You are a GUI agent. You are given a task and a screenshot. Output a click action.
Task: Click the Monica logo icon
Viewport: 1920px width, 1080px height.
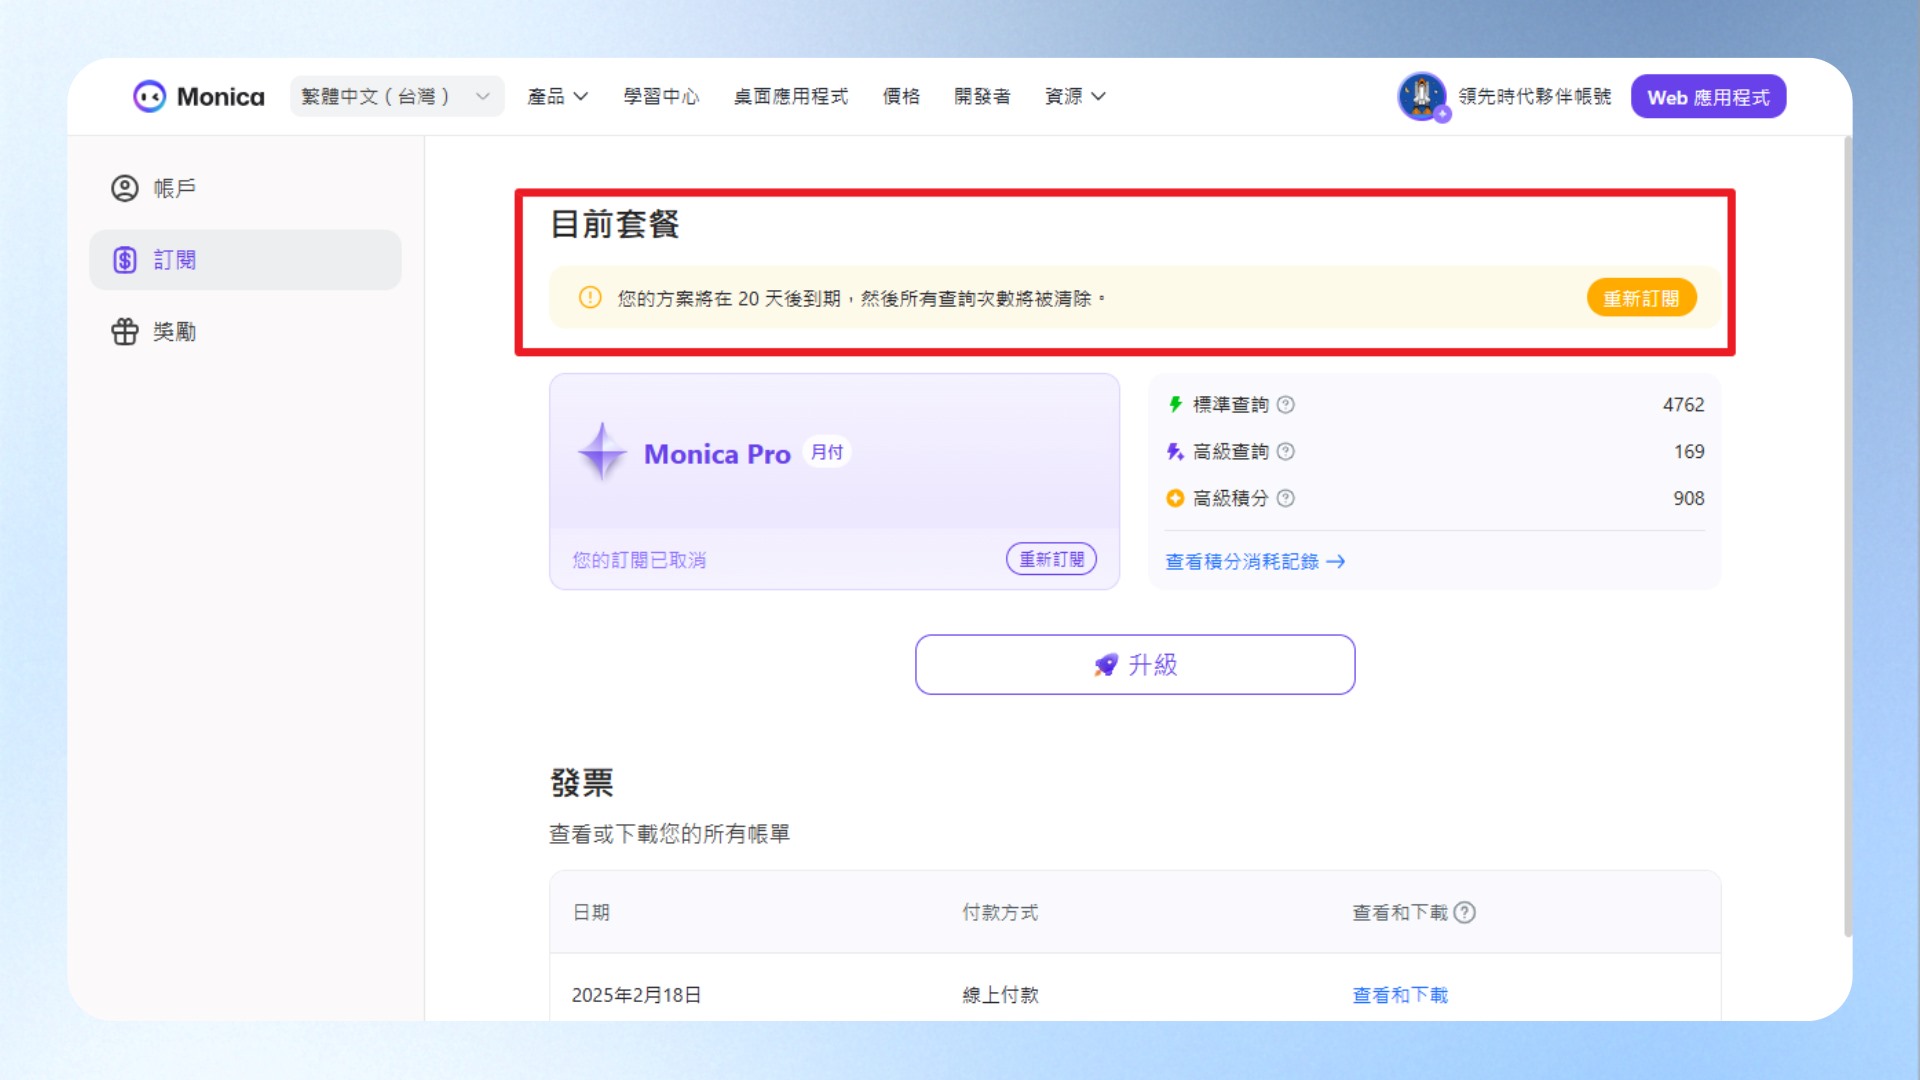pos(149,97)
